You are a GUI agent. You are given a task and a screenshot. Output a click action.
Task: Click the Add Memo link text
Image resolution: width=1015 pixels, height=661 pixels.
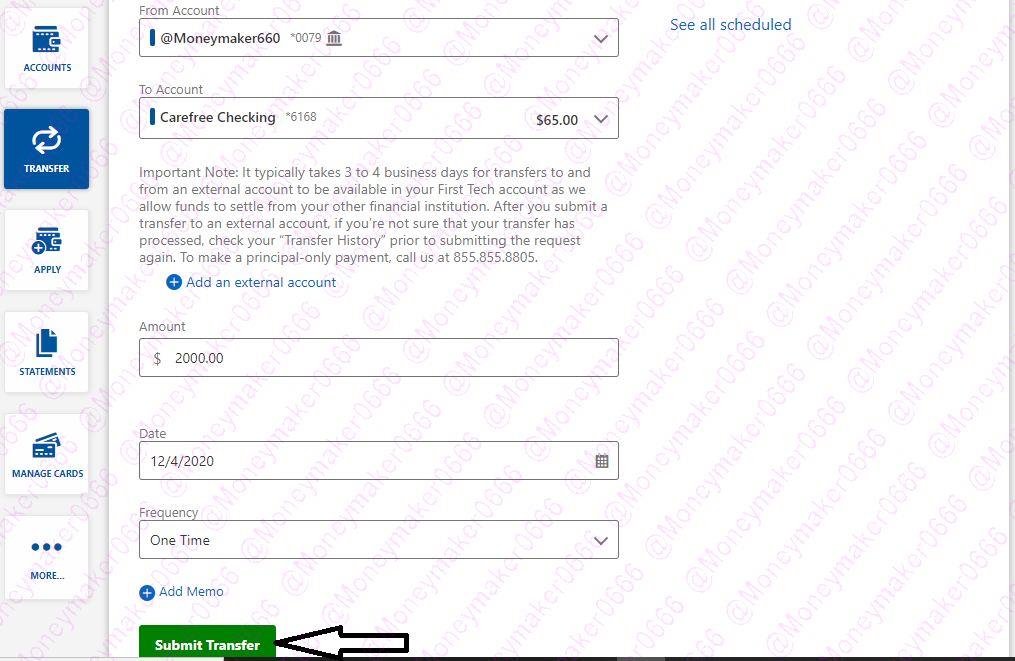click(191, 592)
